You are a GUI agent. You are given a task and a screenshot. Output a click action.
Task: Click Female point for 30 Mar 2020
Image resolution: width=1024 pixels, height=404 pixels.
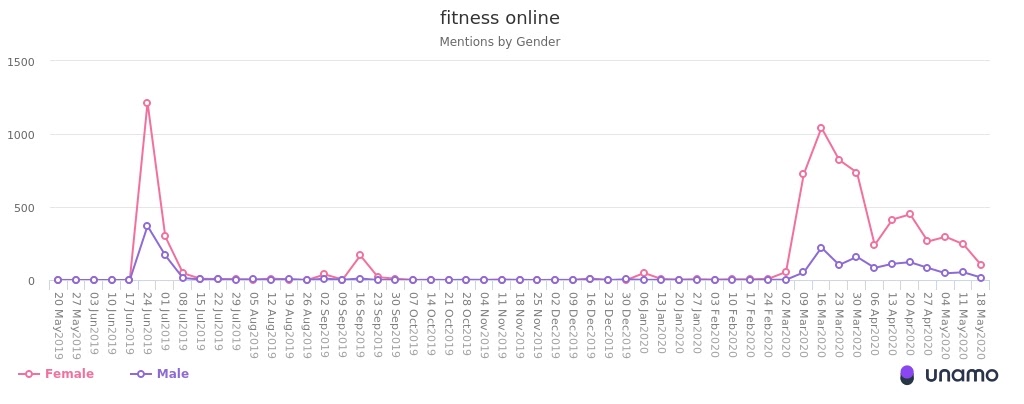[856, 173]
